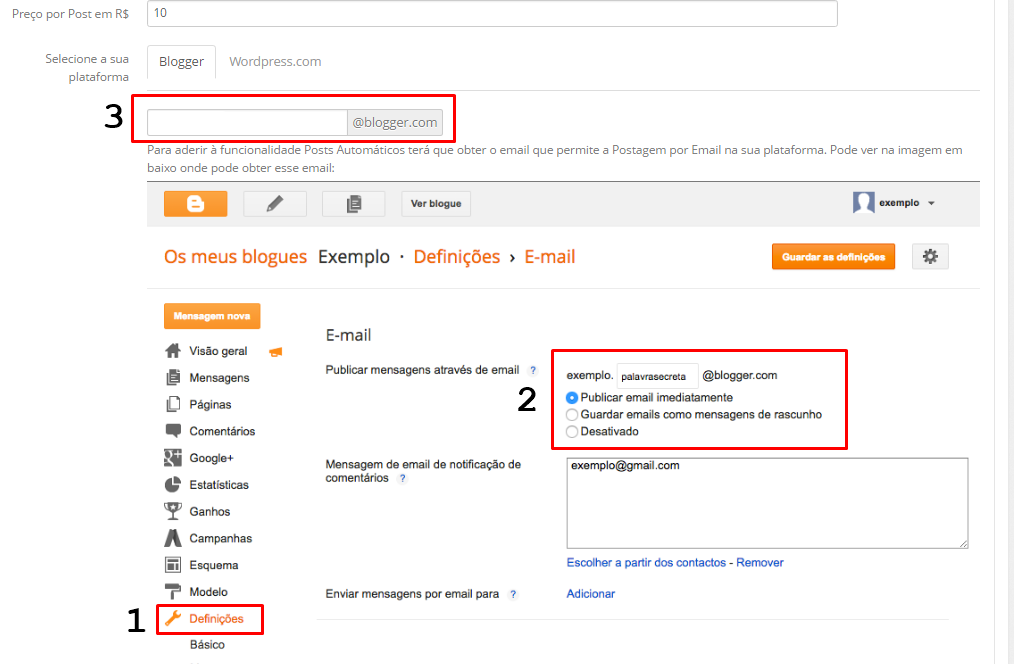This screenshot has width=1014, height=668.
Task: Click the Definições wrench icon
Action: (173, 618)
